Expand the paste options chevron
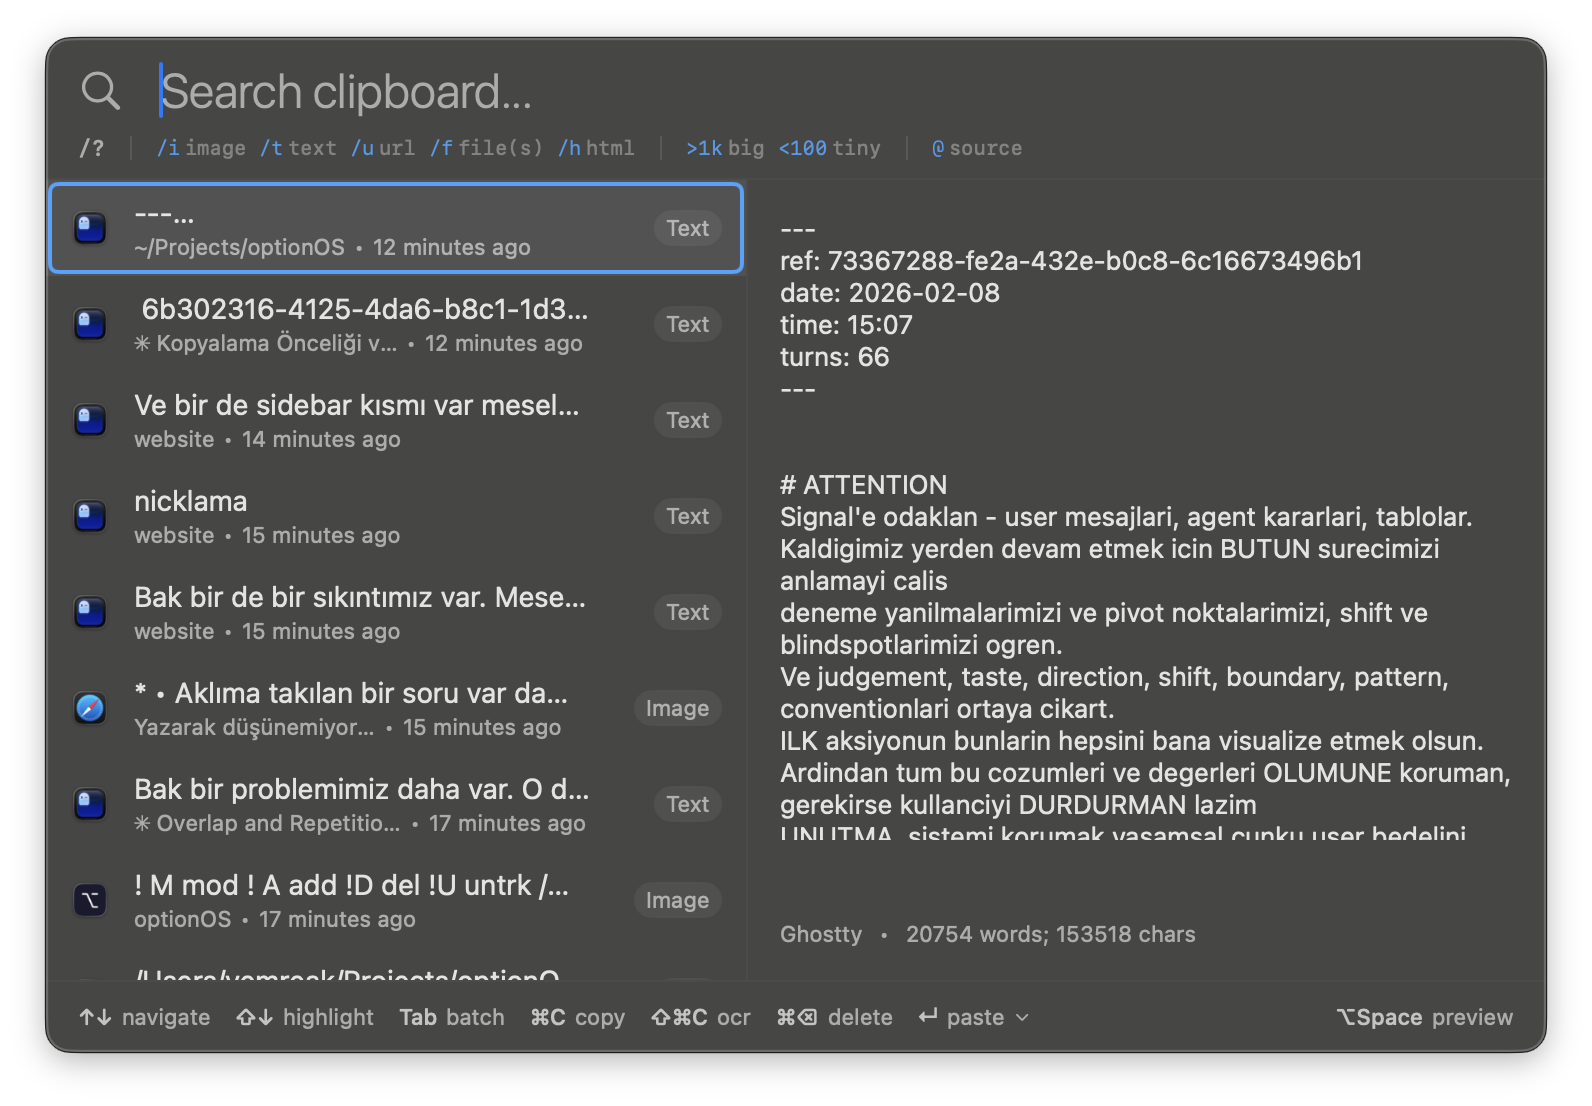The image size is (1592, 1106). pyautogui.click(x=1022, y=1017)
